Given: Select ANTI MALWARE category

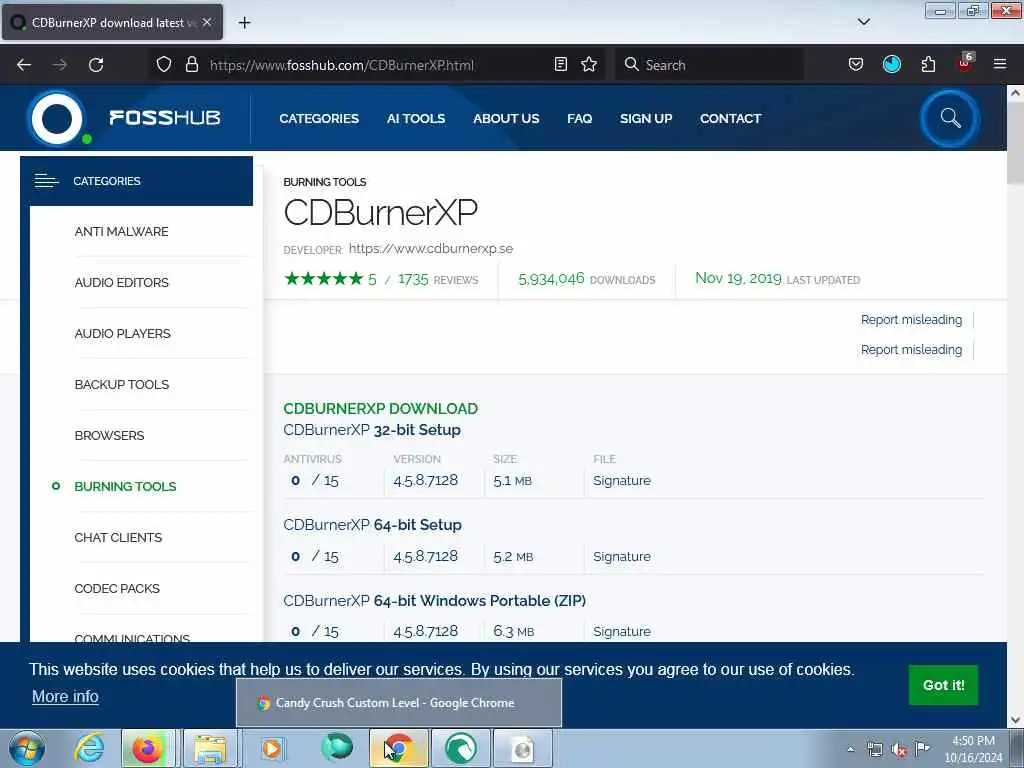Looking at the screenshot, I should coord(121,231).
